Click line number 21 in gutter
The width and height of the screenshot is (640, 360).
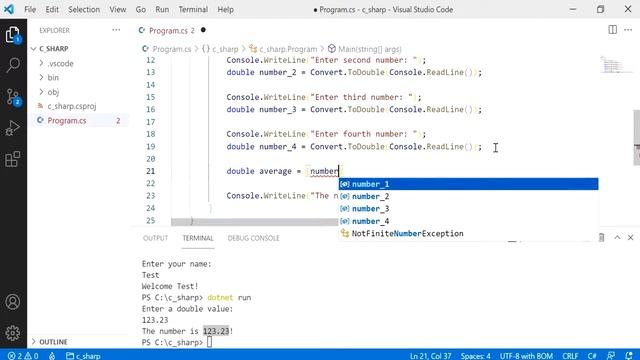pyautogui.click(x=151, y=171)
